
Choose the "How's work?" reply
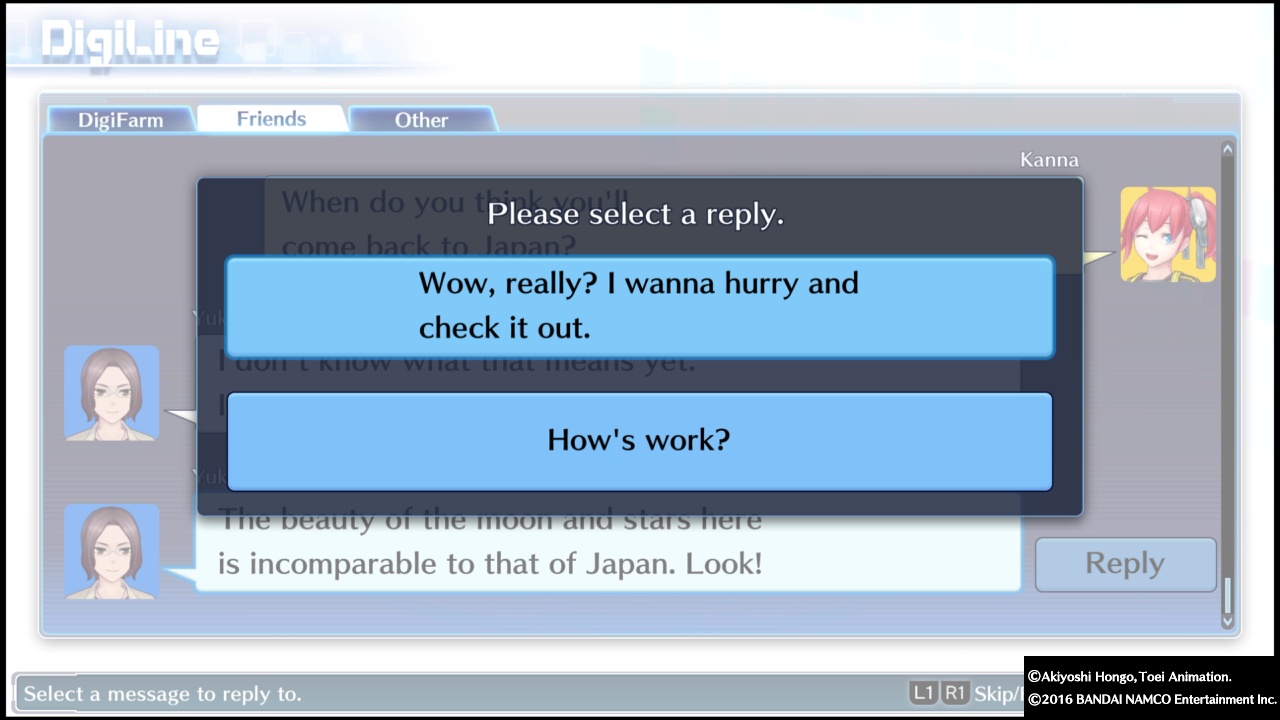coord(640,441)
